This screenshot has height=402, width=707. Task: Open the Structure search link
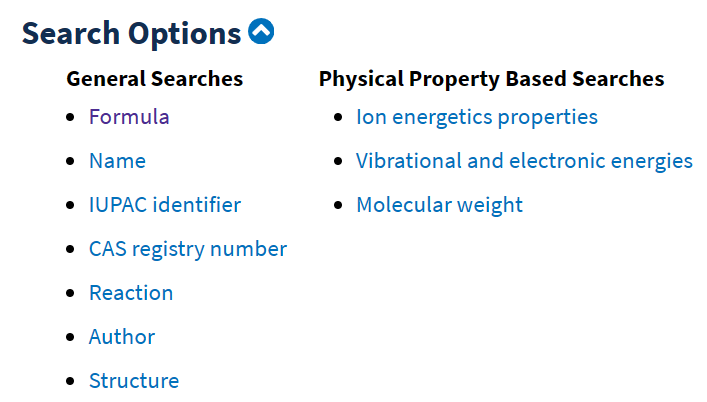[134, 381]
